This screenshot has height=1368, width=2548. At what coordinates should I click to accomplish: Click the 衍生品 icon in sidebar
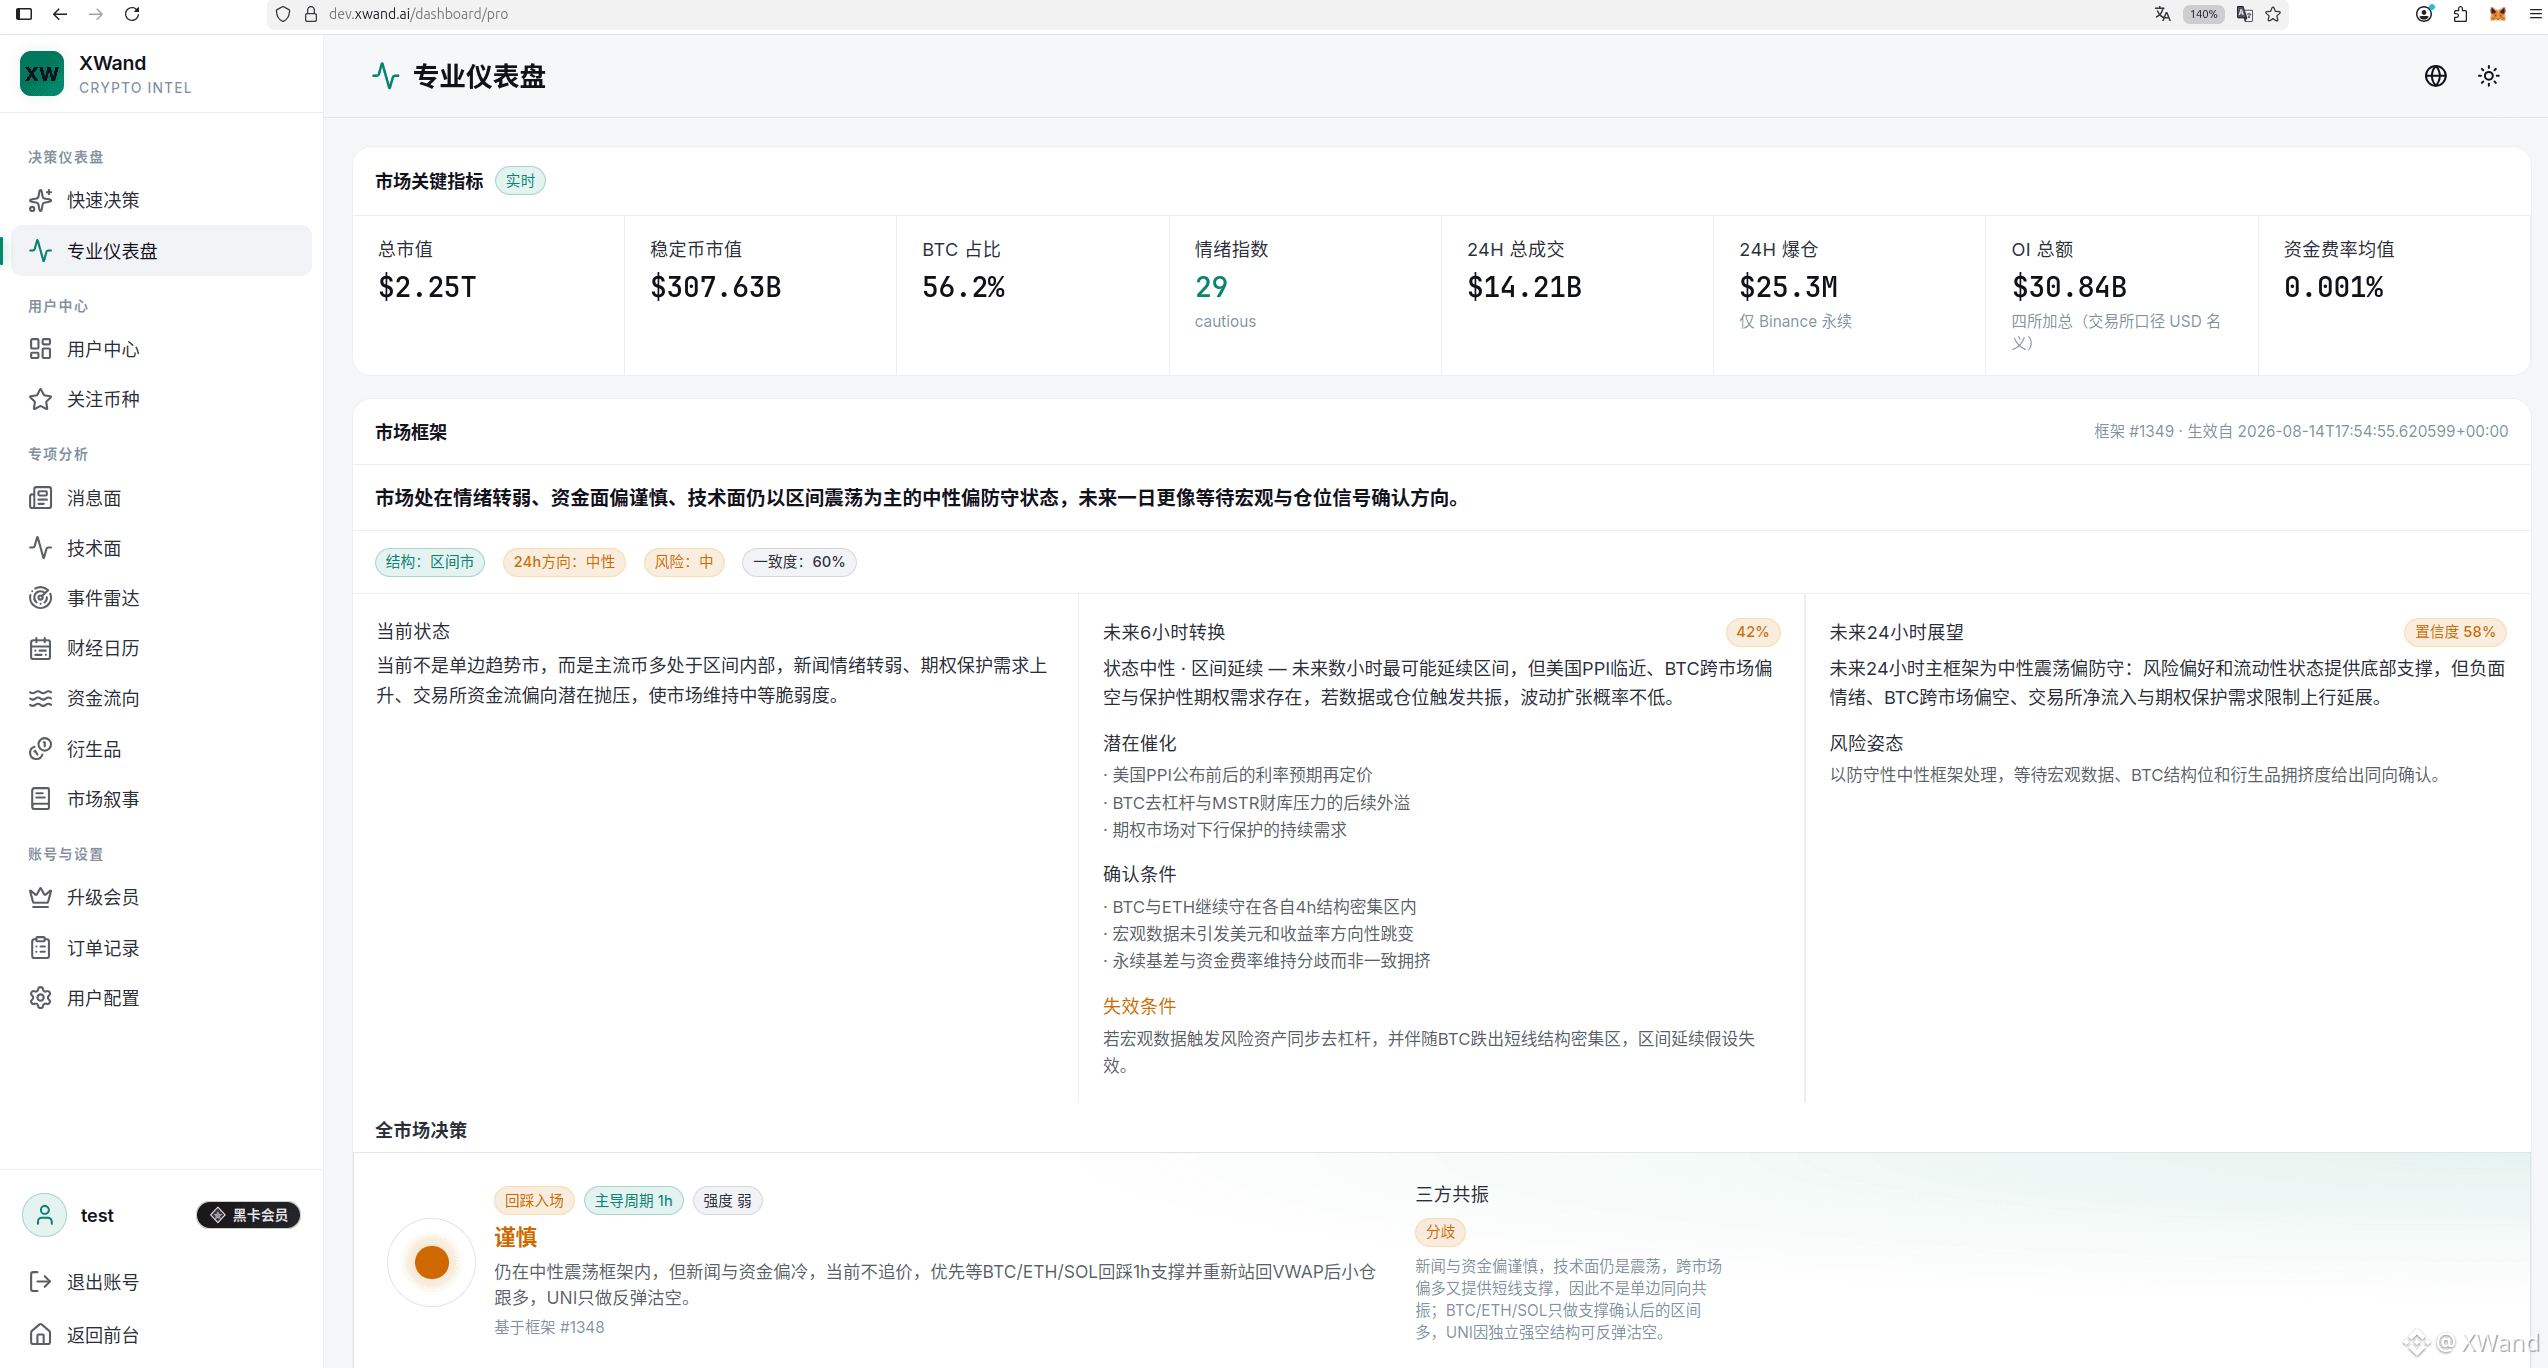pos(40,749)
